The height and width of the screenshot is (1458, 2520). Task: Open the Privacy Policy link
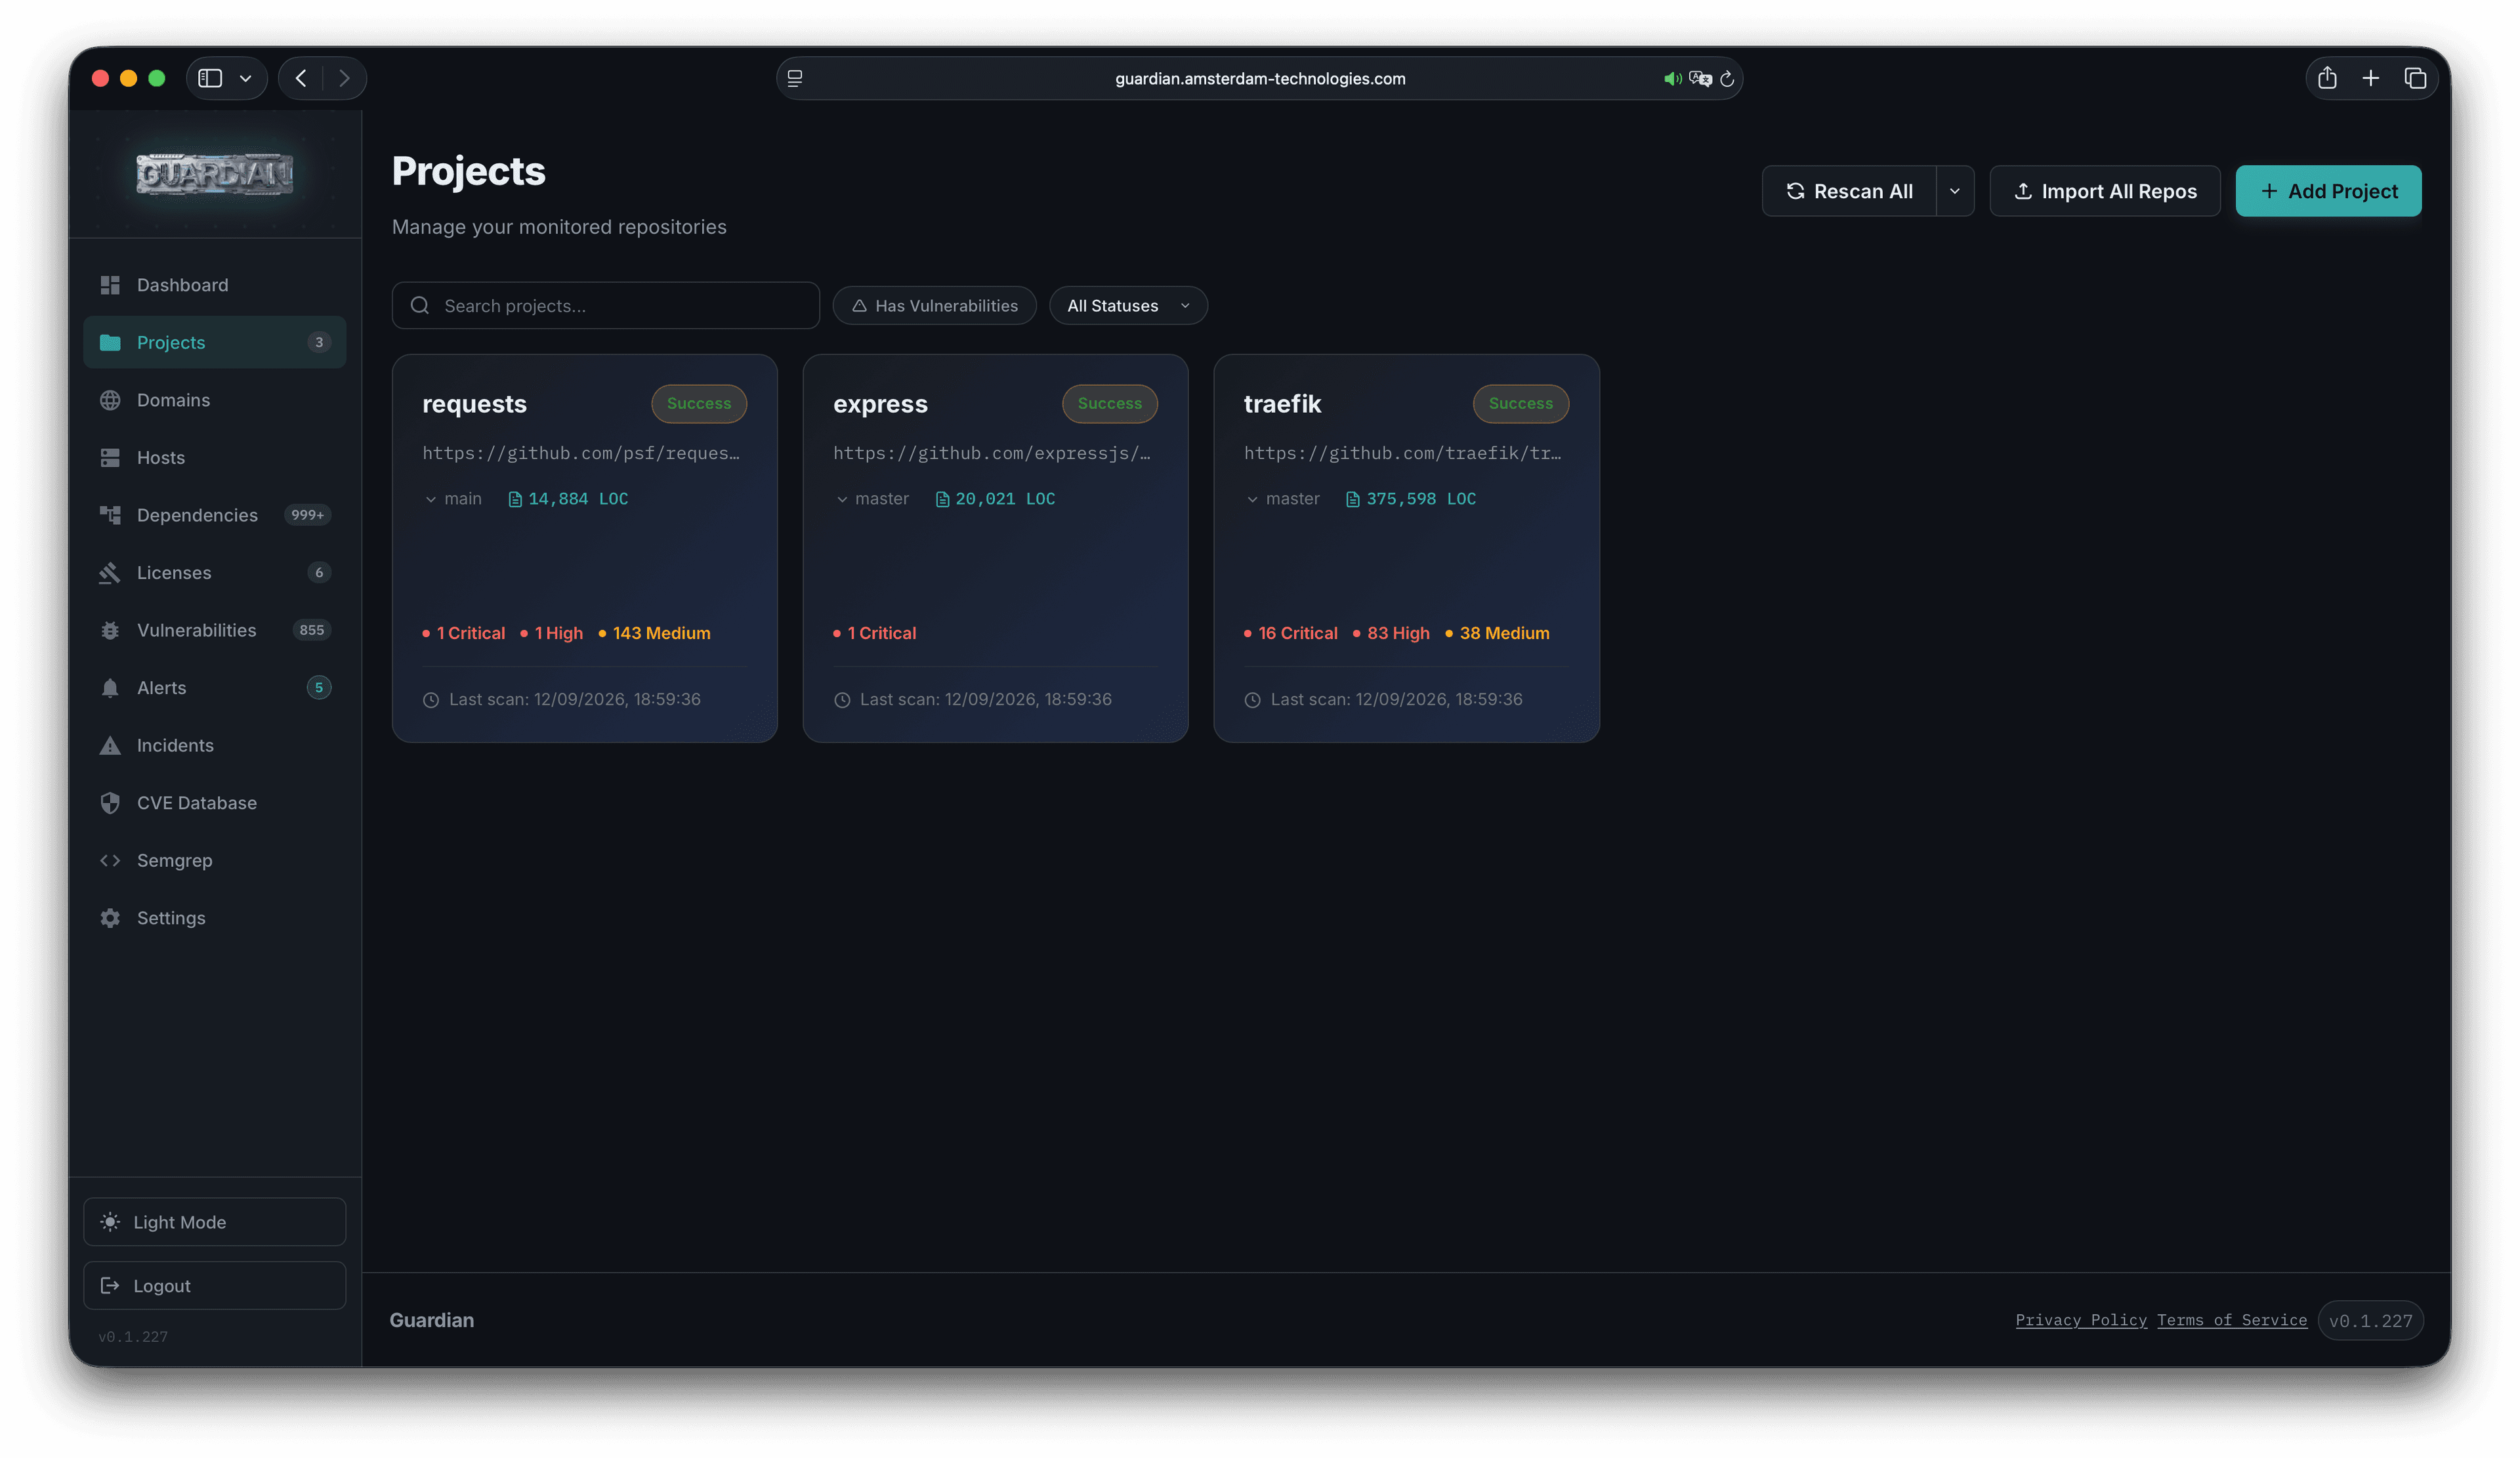[x=2081, y=1320]
